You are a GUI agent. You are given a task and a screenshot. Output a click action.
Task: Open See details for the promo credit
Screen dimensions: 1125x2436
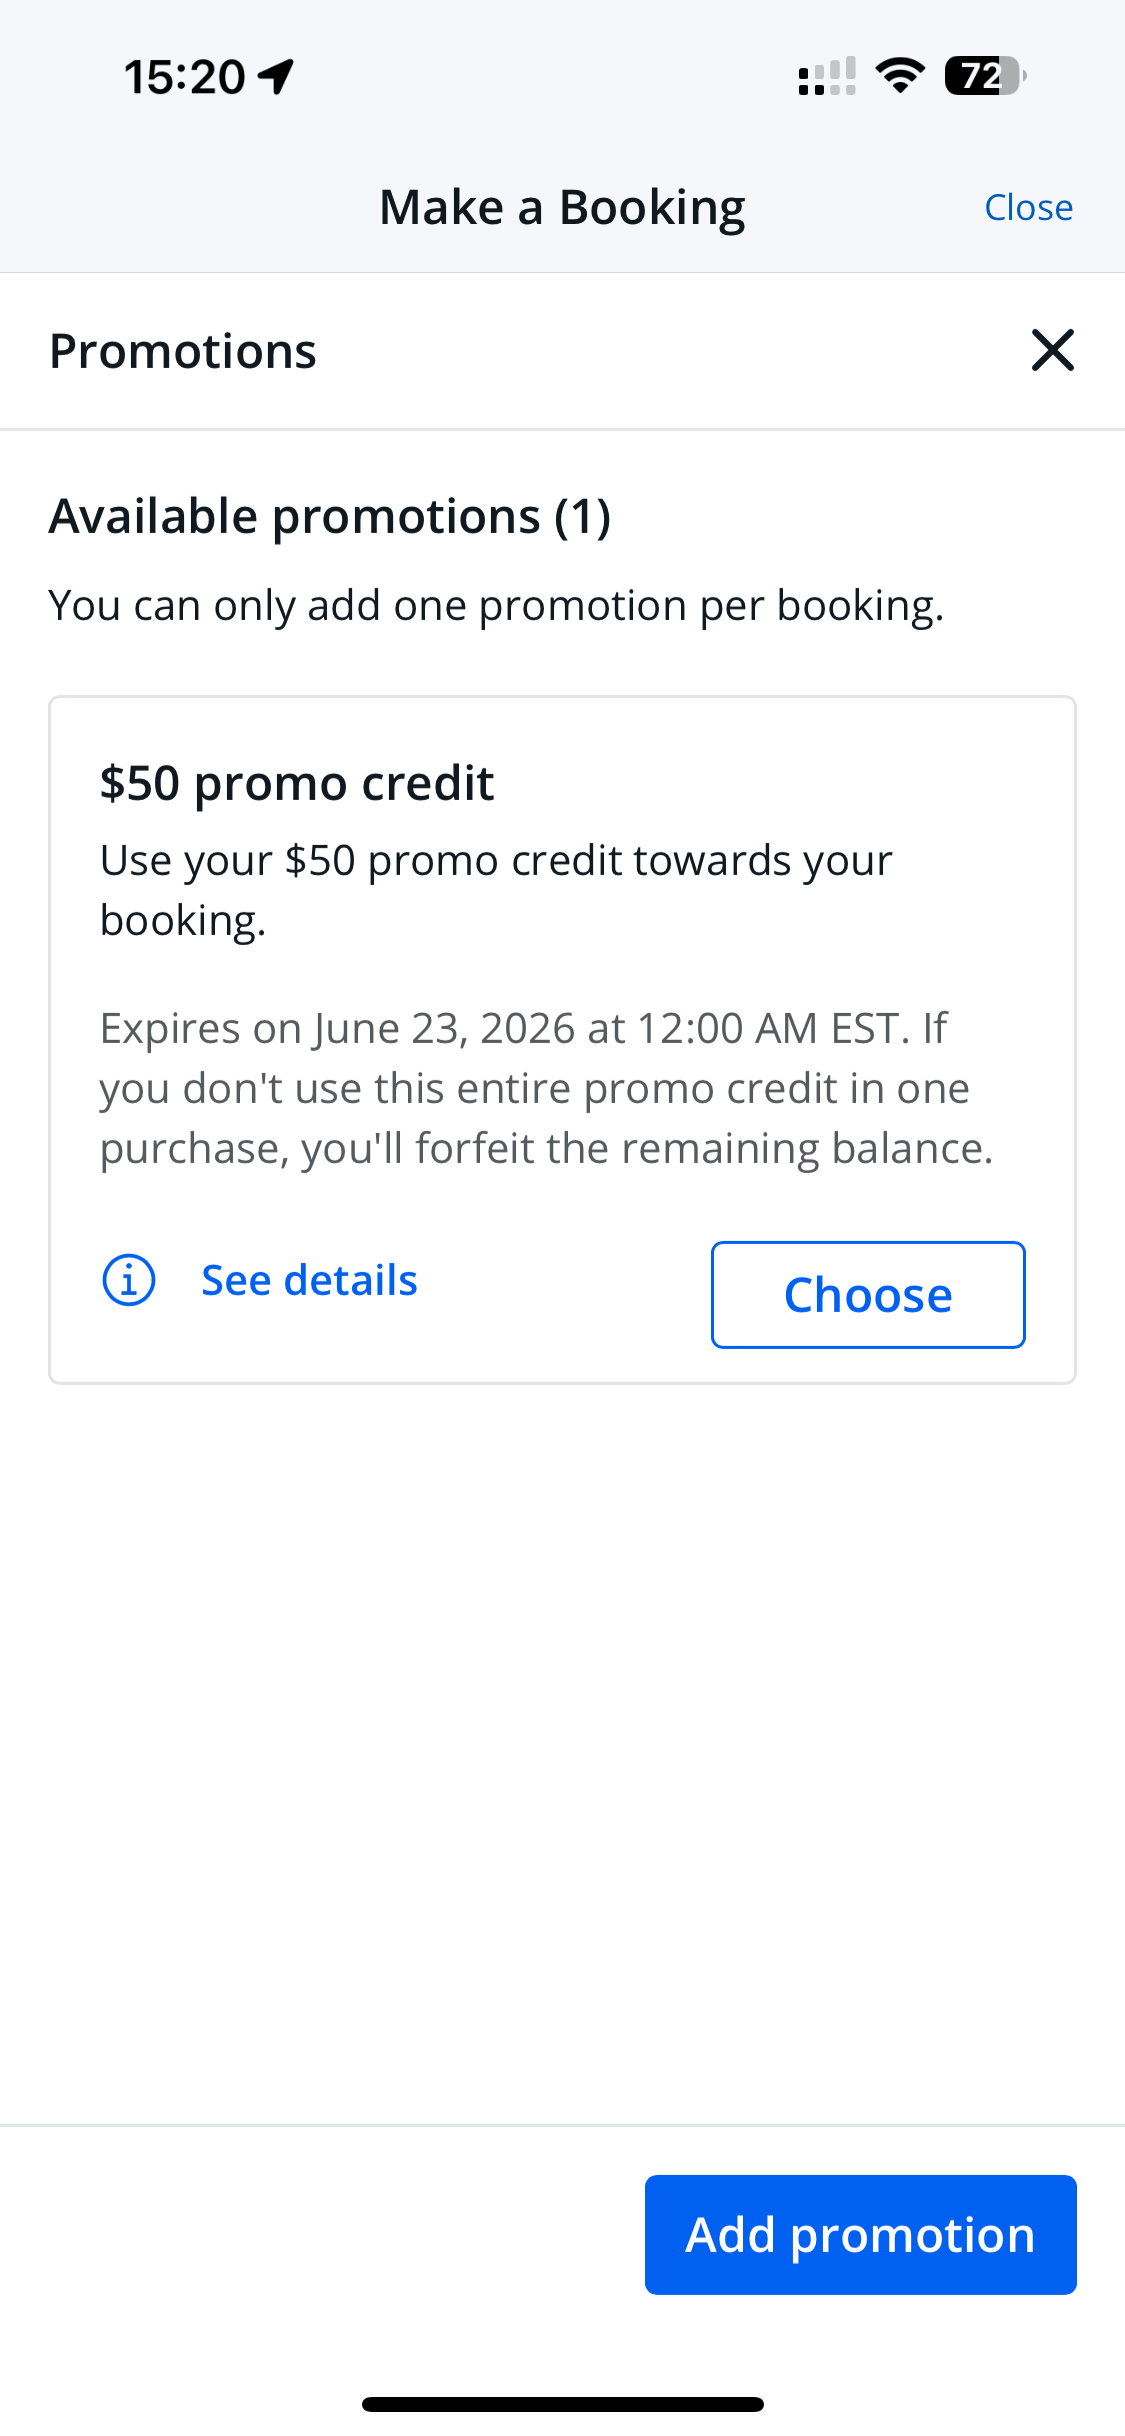[x=309, y=1280]
